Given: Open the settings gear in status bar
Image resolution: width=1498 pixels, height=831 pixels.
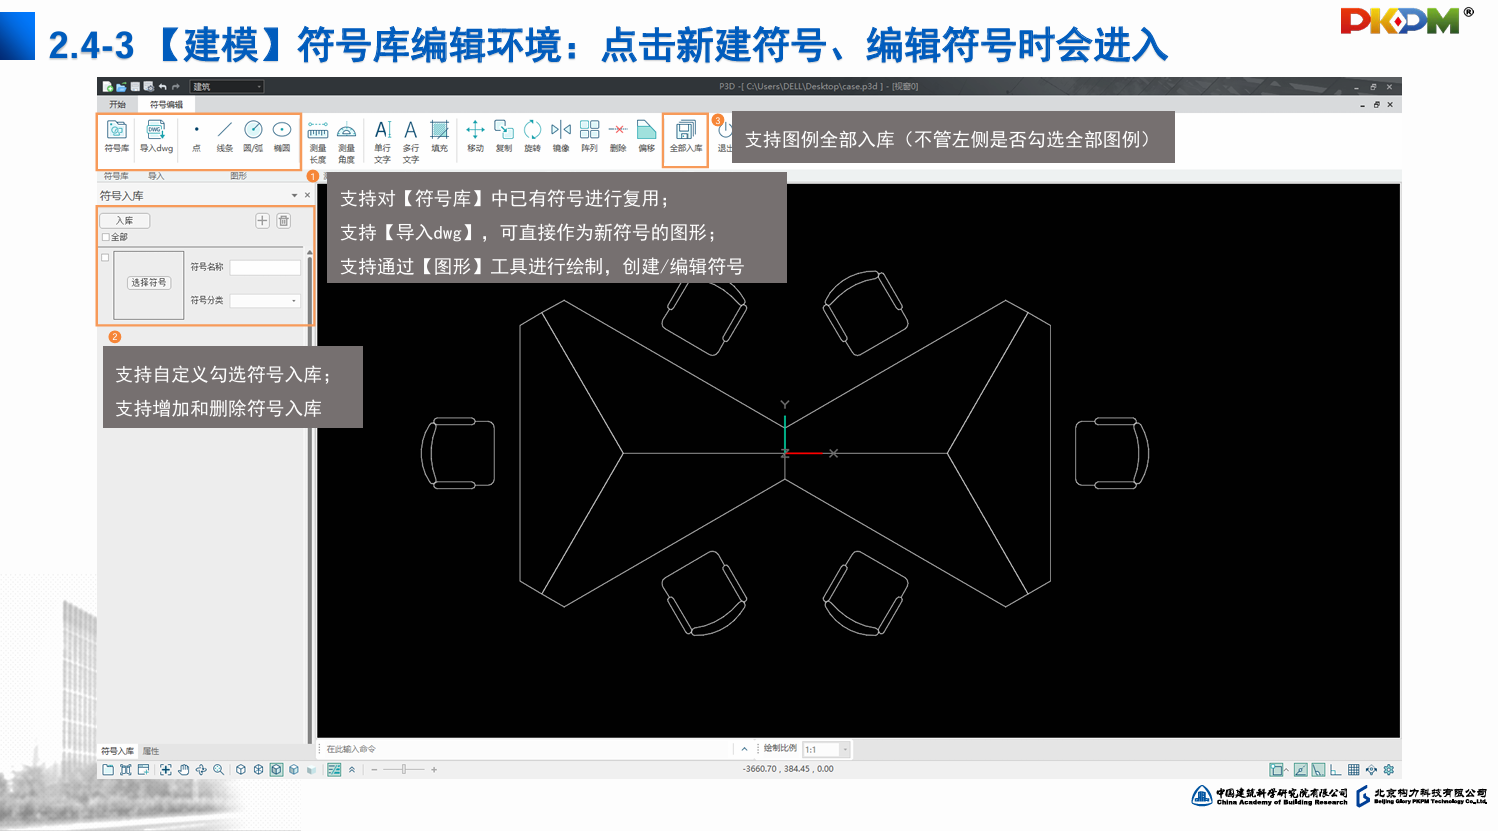Looking at the screenshot, I should point(1388,770).
